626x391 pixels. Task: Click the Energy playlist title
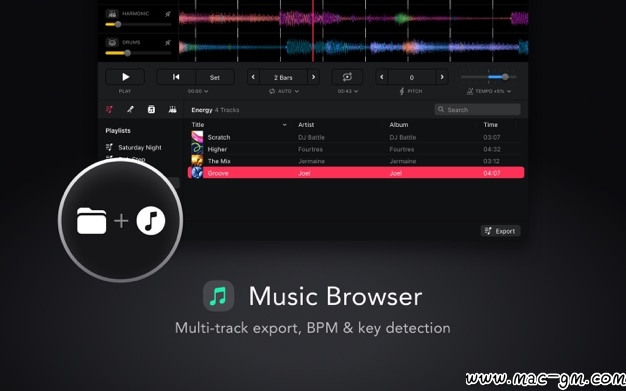(202, 110)
